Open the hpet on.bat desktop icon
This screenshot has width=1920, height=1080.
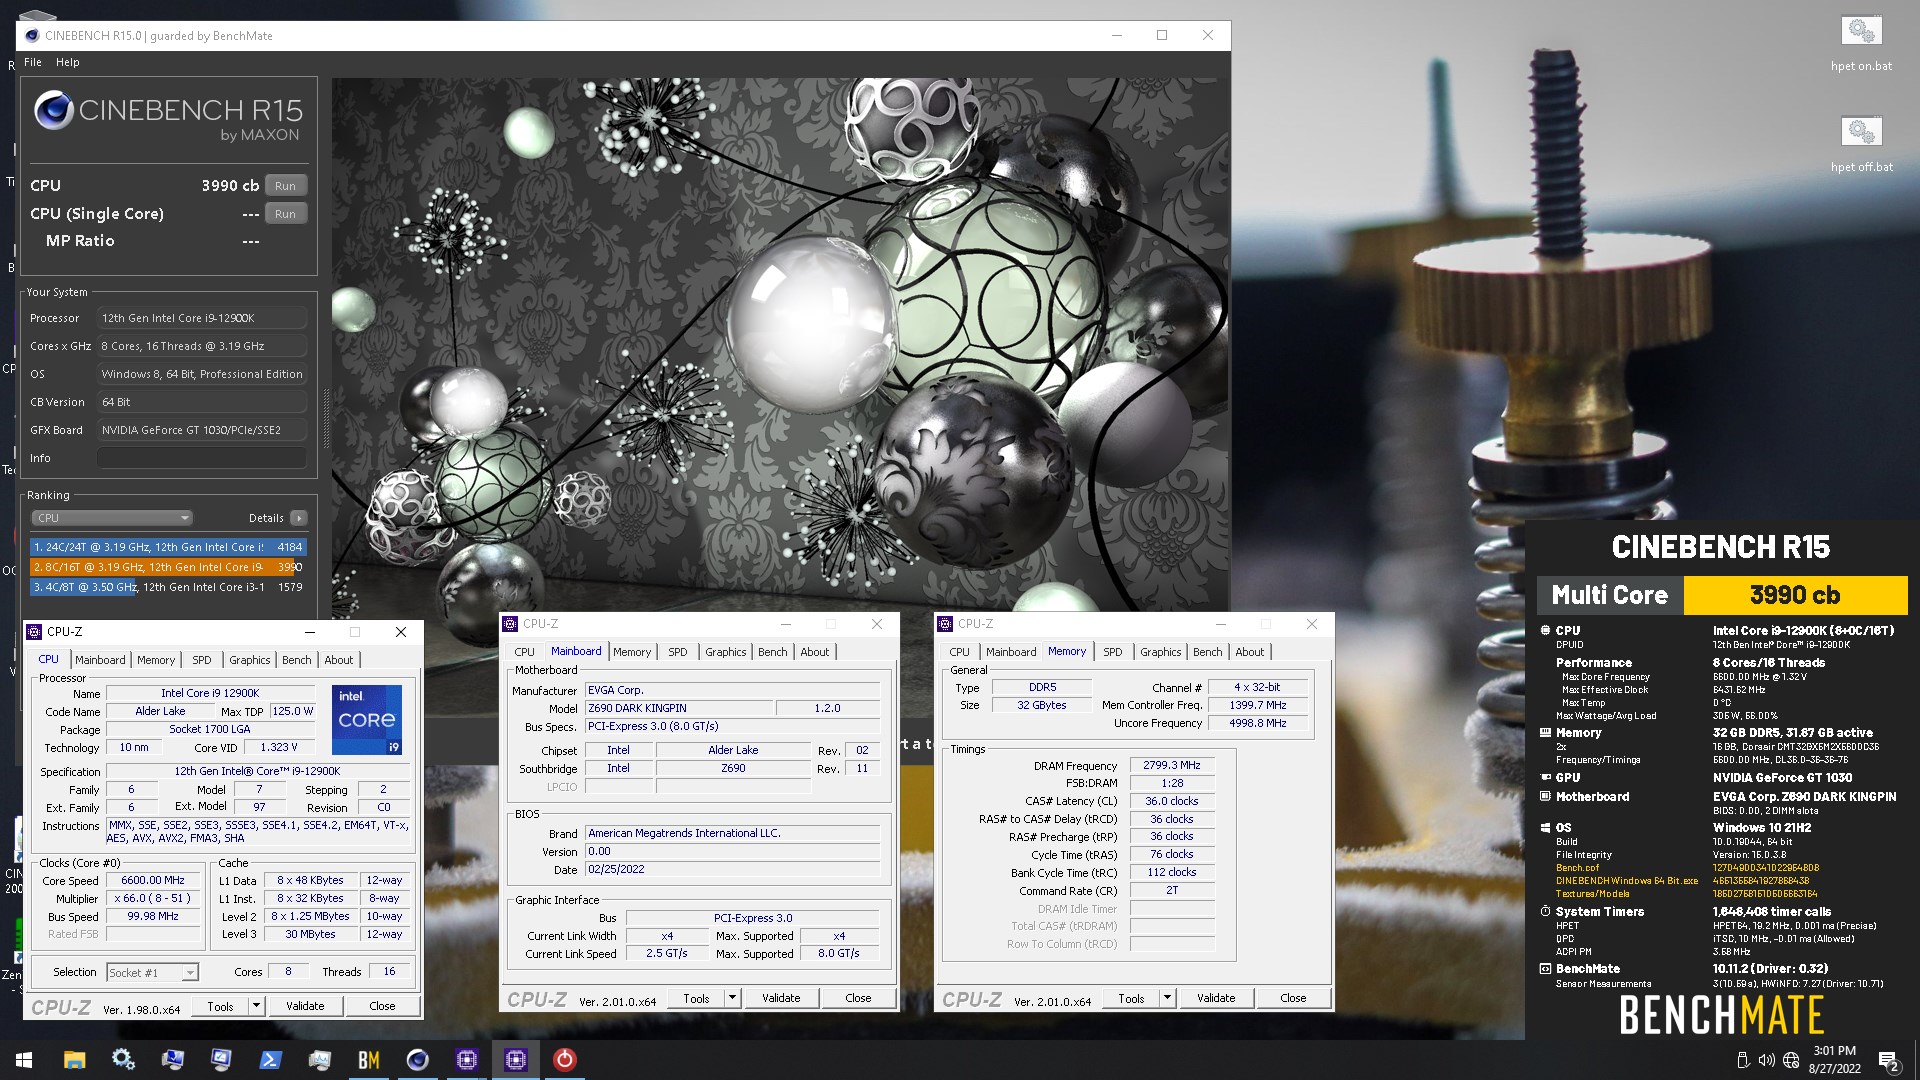pyautogui.click(x=1861, y=43)
